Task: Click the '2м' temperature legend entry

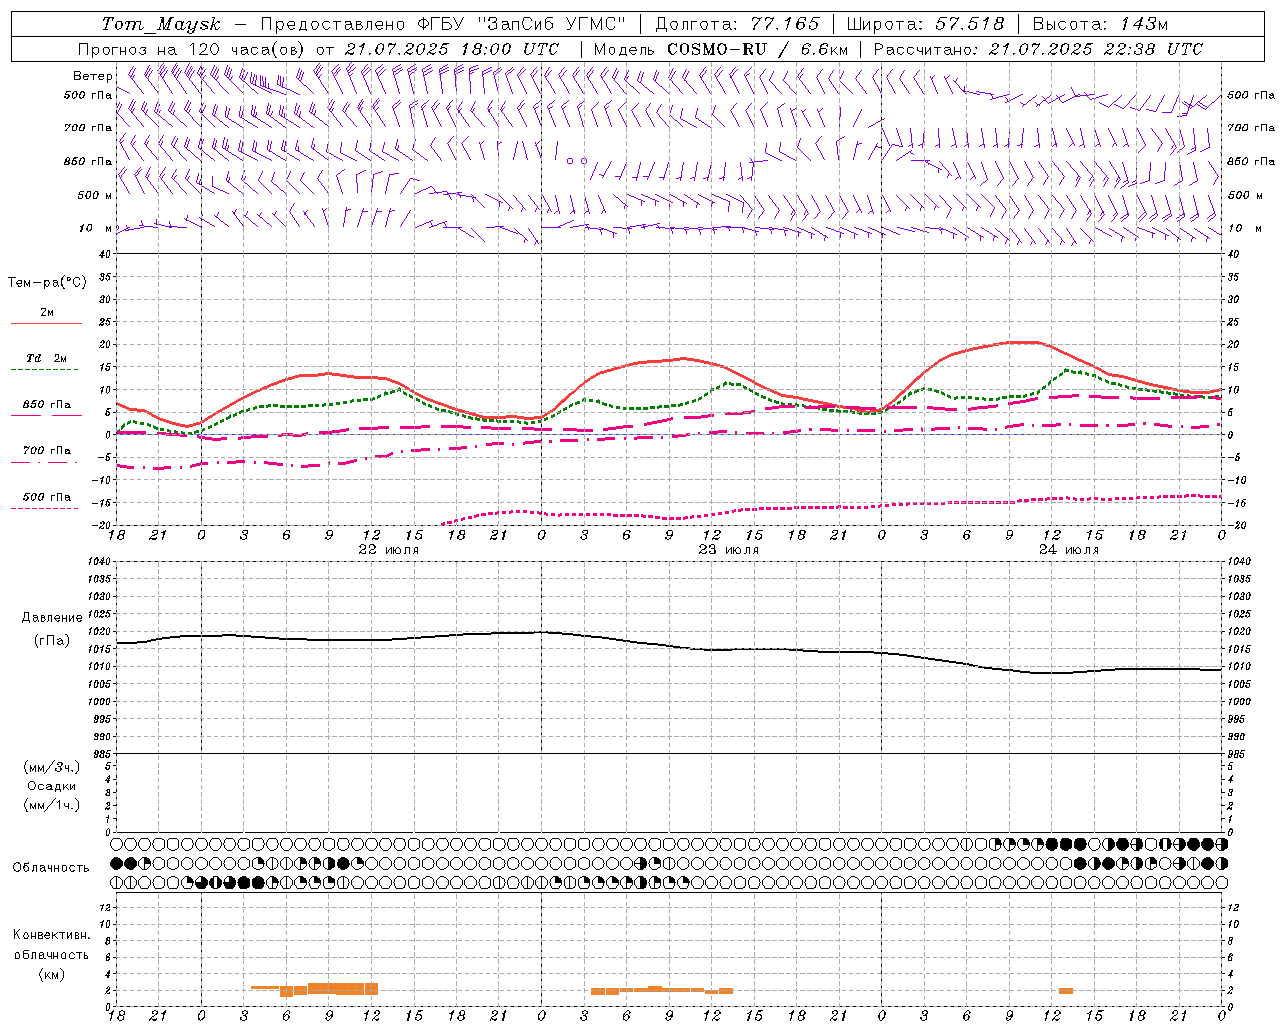Action: pos(47,313)
